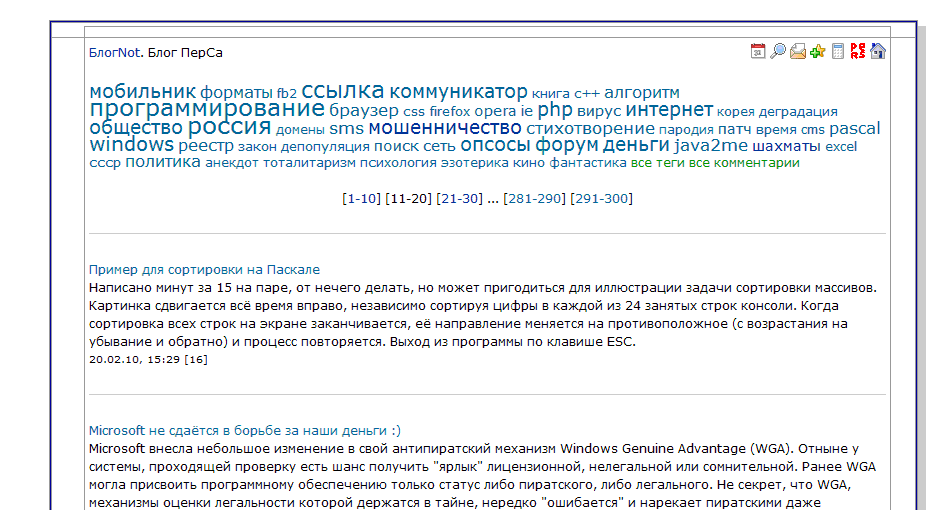Open the все теги link

click(x=658, y=163)
